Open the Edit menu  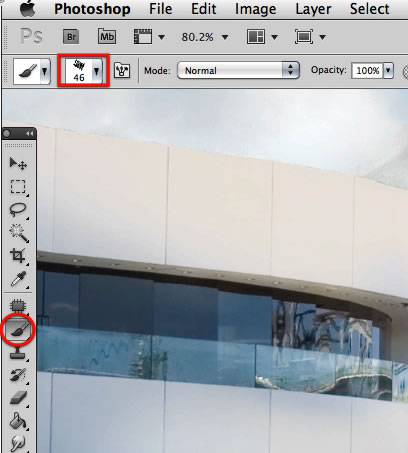click(203, 9)
